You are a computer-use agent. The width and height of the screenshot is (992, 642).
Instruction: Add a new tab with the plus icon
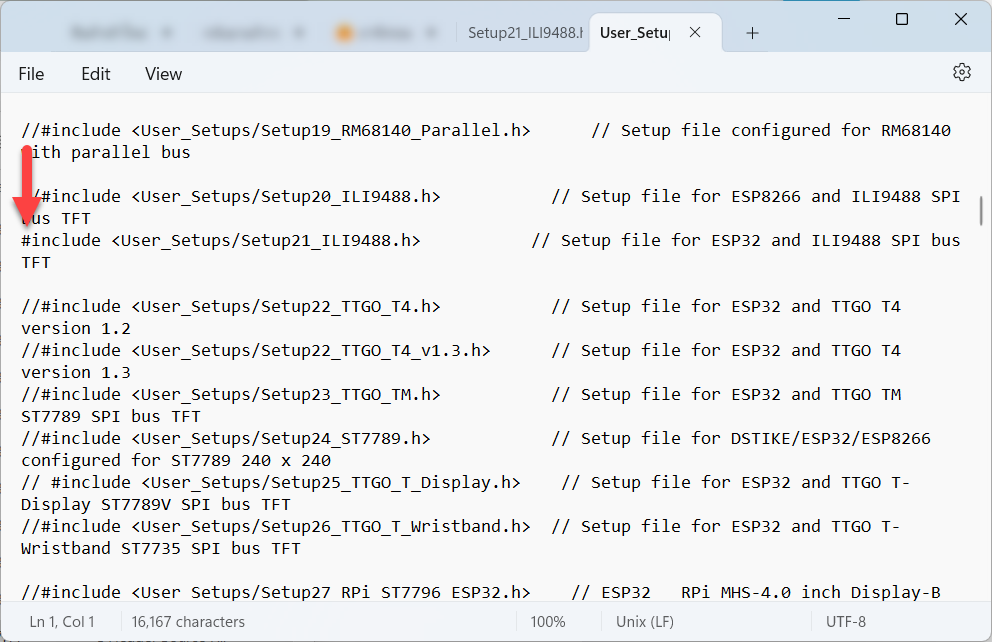pyautogui.click(x=752, y=33)
